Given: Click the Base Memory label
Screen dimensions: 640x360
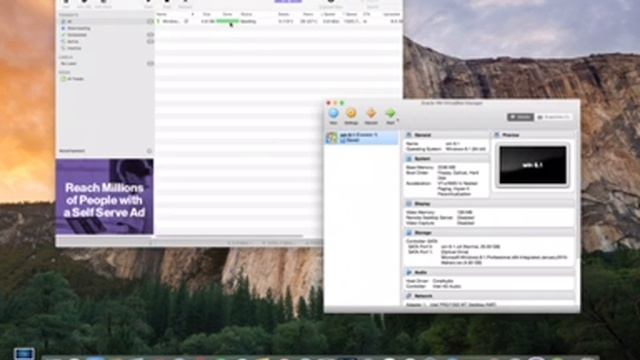Looking at the screenshot, I should [x=419, y=167].
